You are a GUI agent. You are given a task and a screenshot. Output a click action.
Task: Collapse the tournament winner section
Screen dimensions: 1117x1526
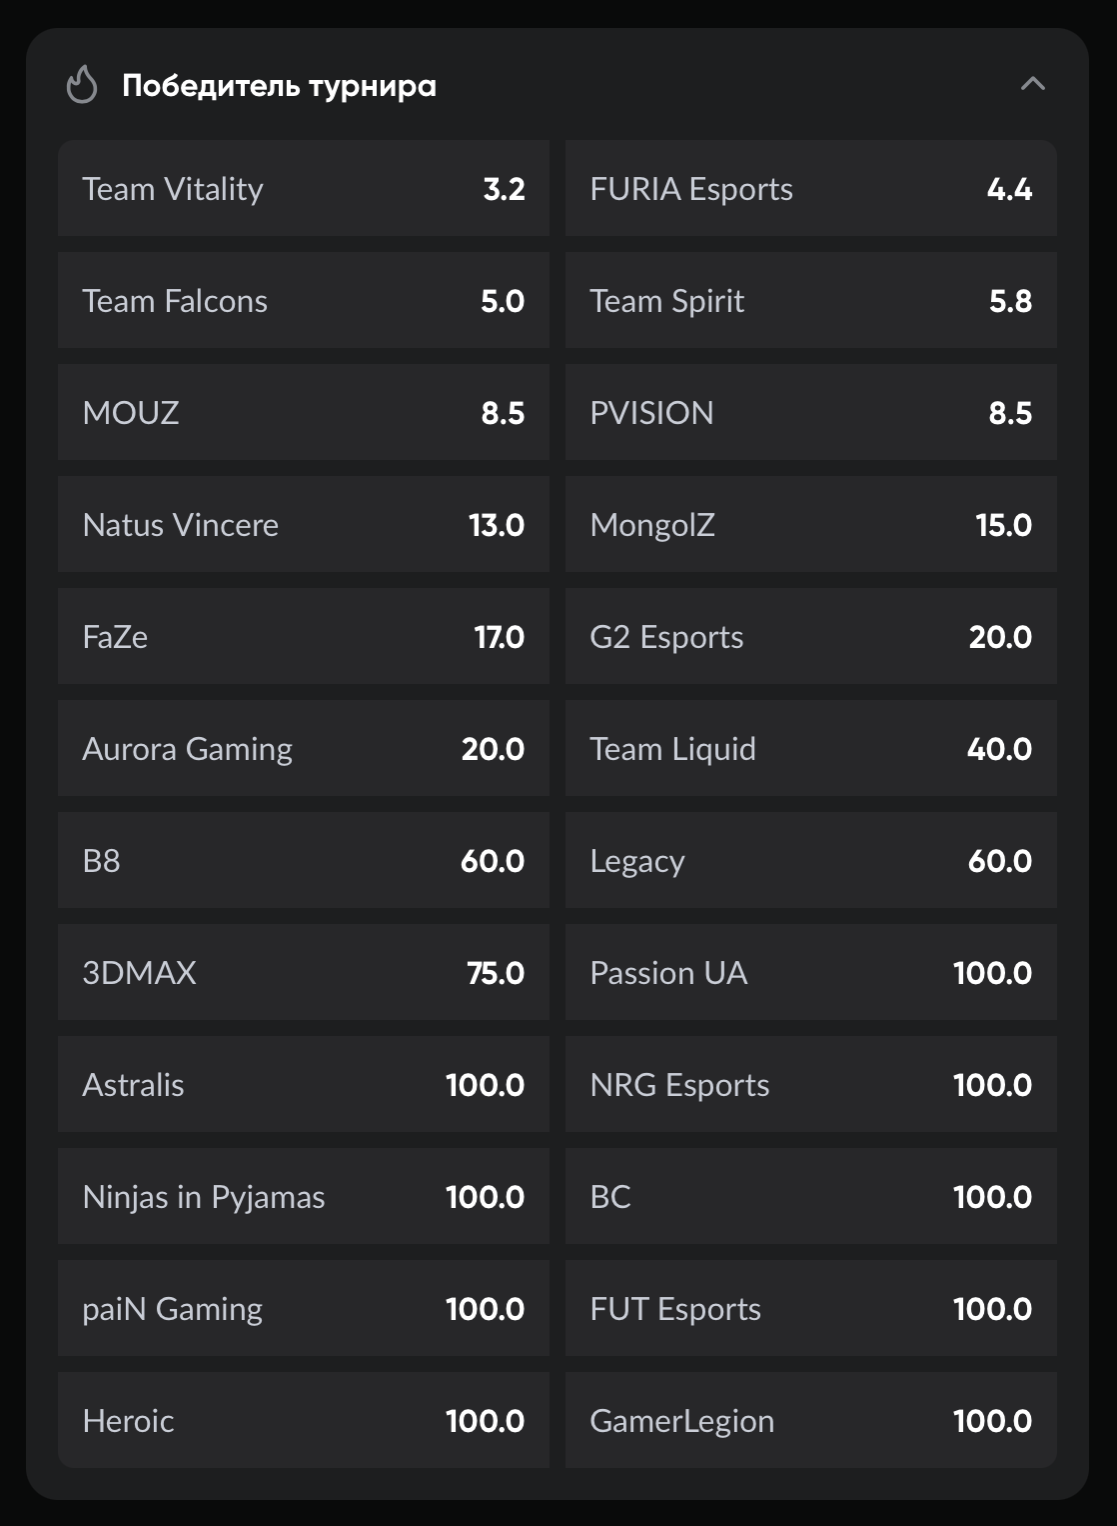click(x=1032, y=85)
